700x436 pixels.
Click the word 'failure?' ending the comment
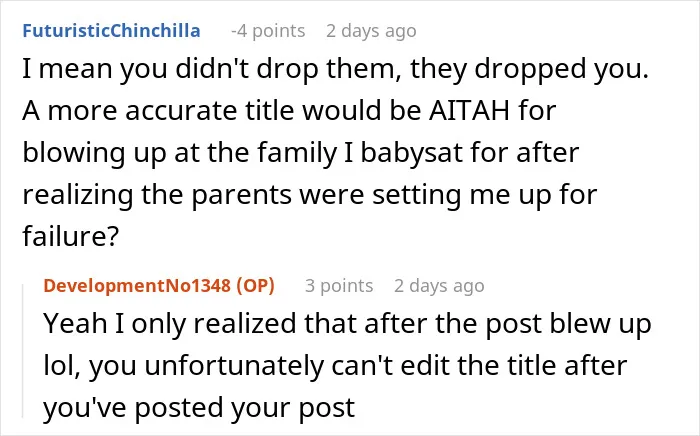click(x=71, y=236)
